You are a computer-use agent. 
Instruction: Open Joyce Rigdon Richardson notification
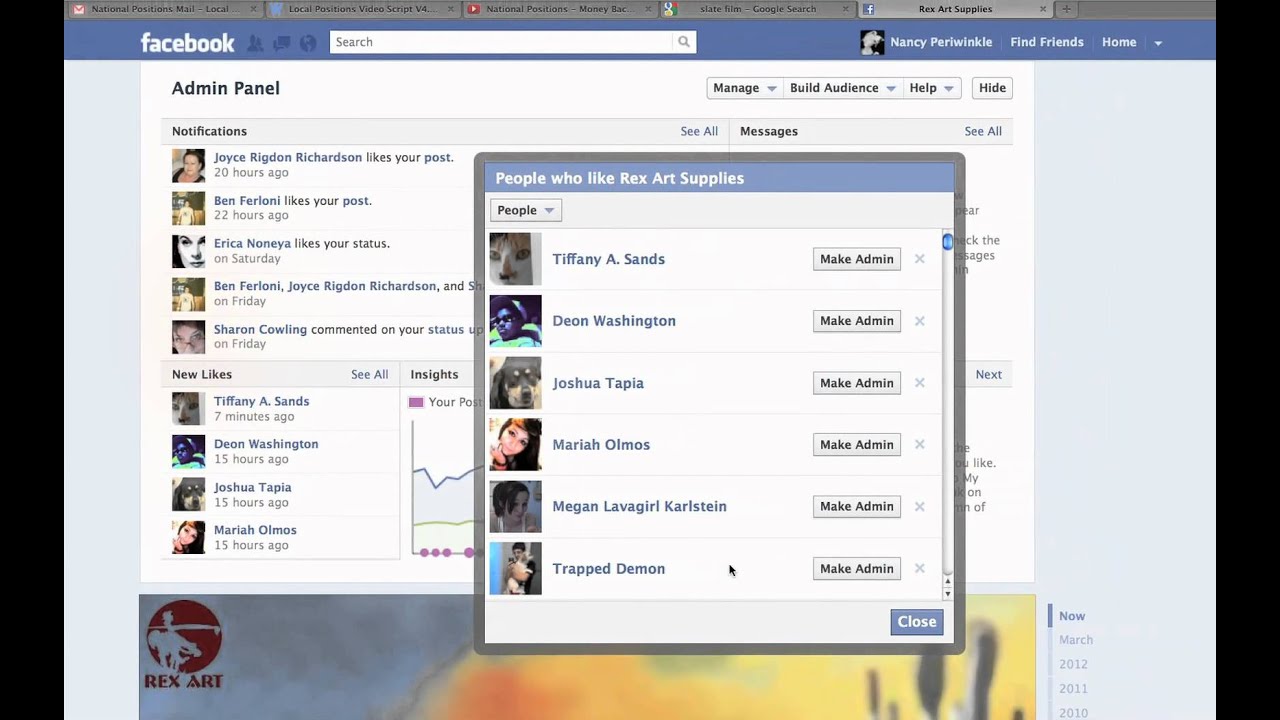pyautogui.click(x=288, y=157)
